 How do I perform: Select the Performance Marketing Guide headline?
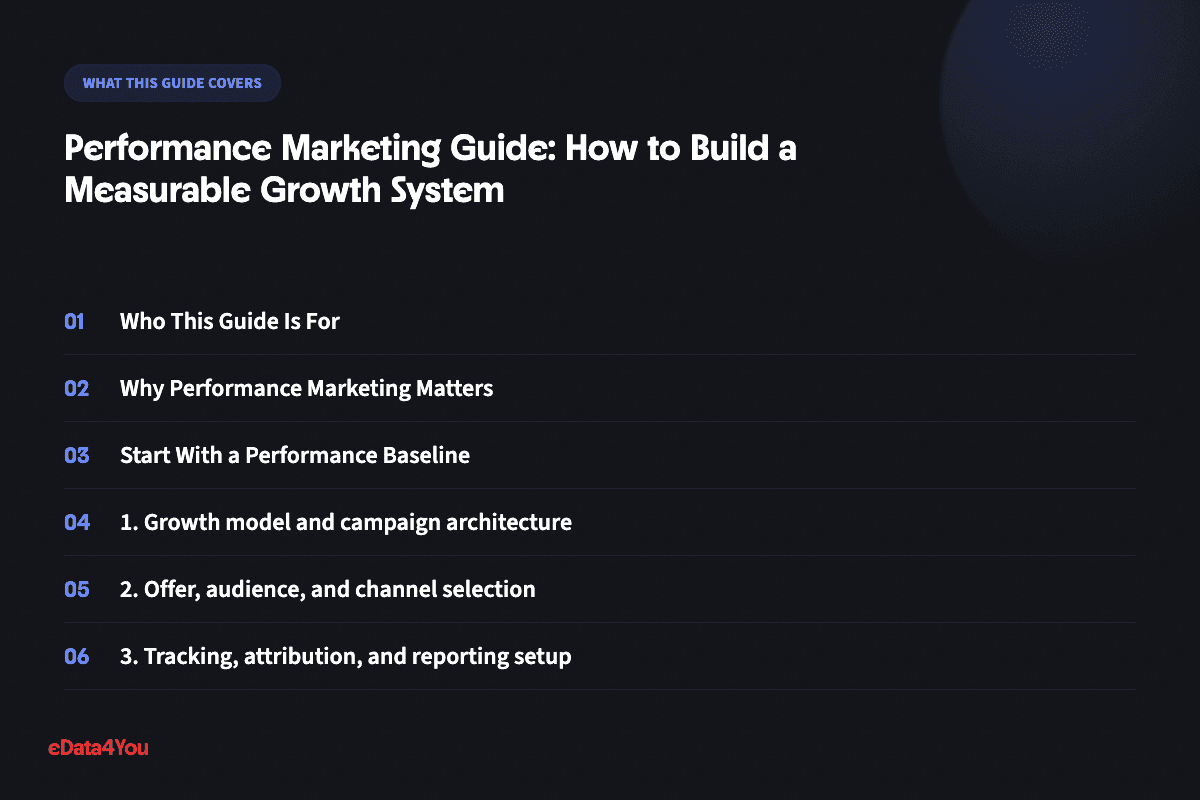[x=430, y=169]
